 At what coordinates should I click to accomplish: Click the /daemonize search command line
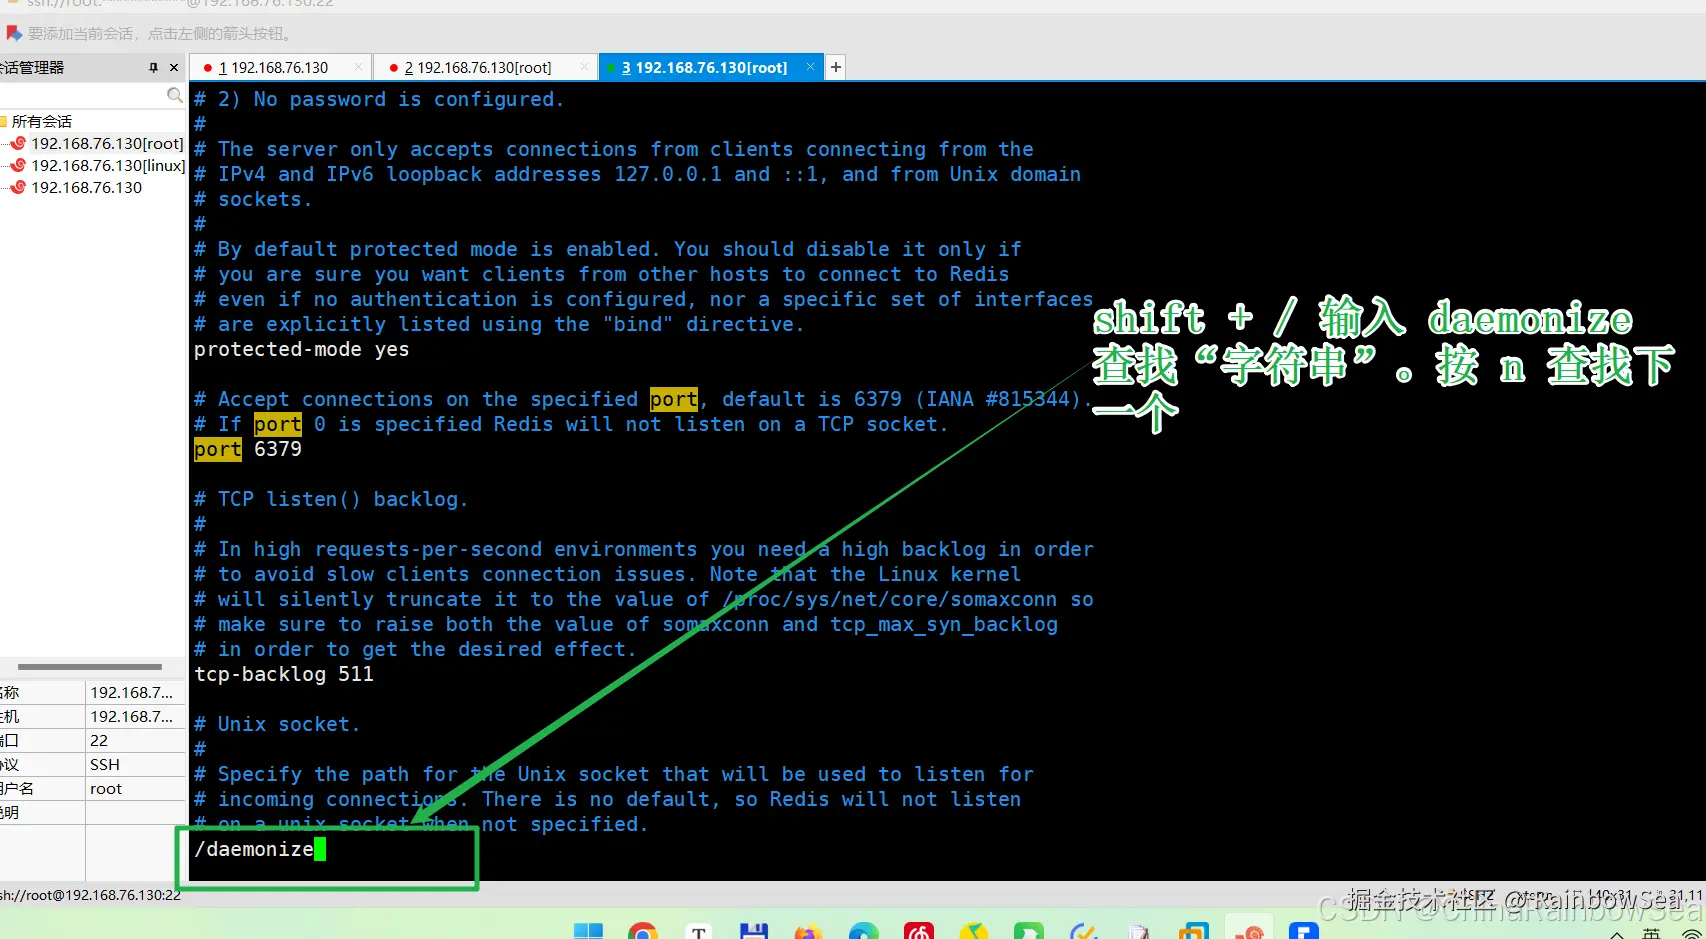pyautogui.click(x=260, y=849)
